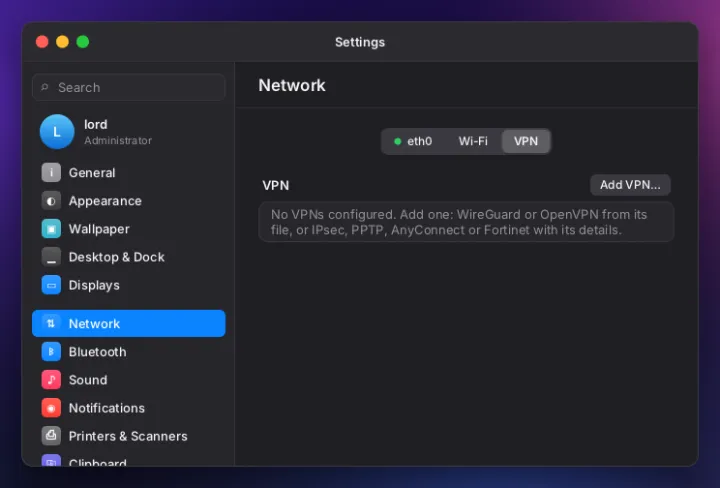Click the search magnifier icon
720x488 pixels.
pos(45,87)
